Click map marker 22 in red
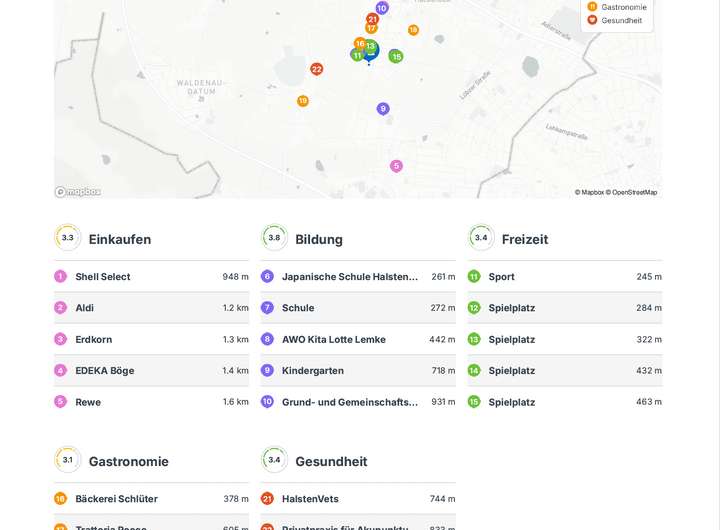 (x=317, y=69)
